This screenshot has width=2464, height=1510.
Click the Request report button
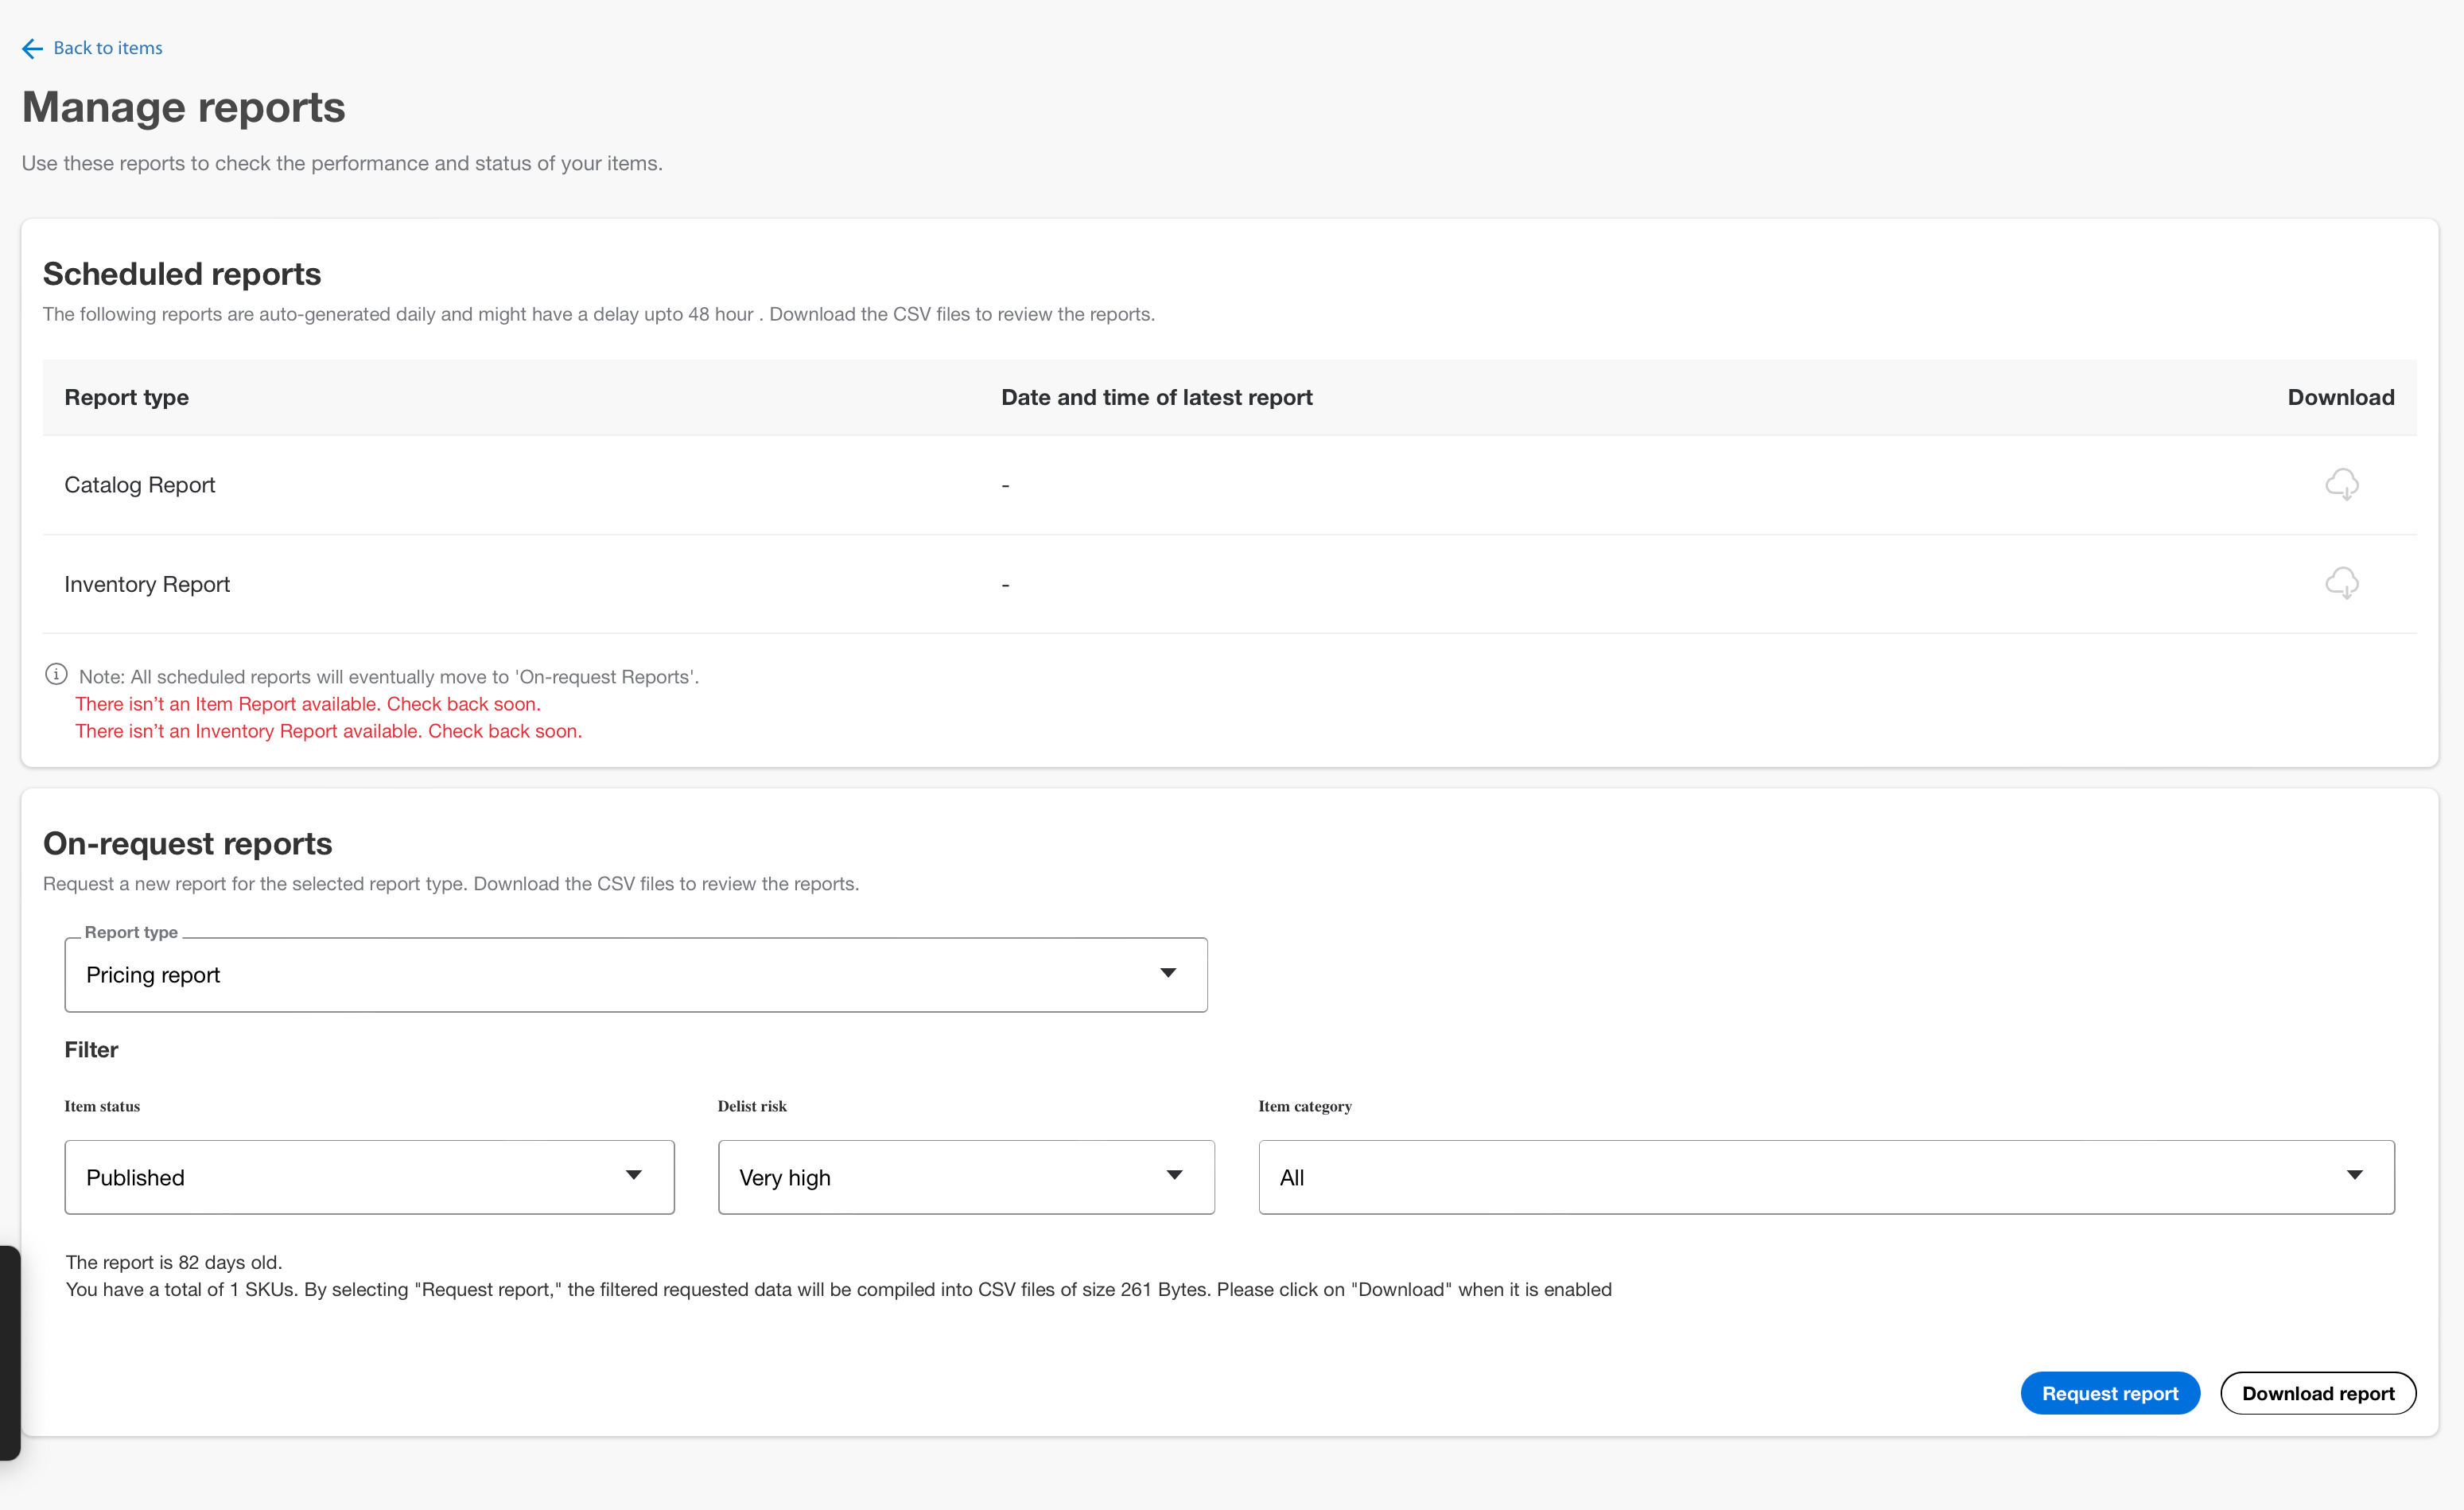click(x=2110, y=1393)
